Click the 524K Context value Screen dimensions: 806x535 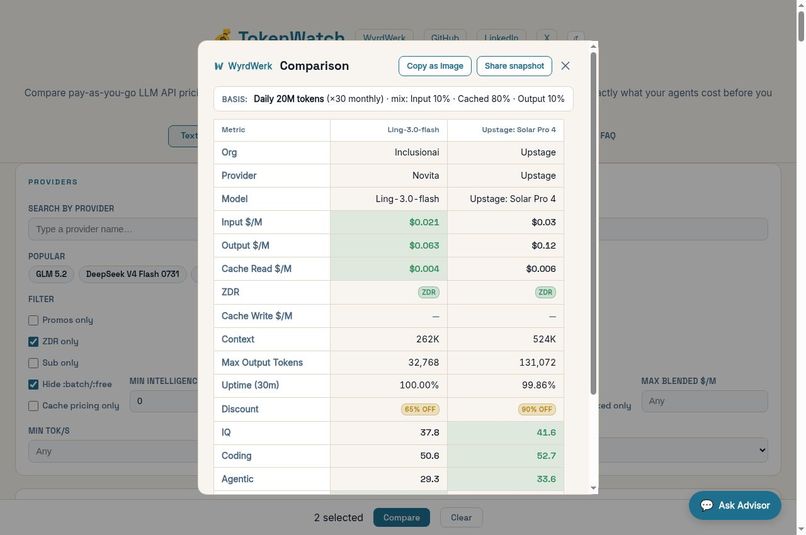click(x=544, y=339)
